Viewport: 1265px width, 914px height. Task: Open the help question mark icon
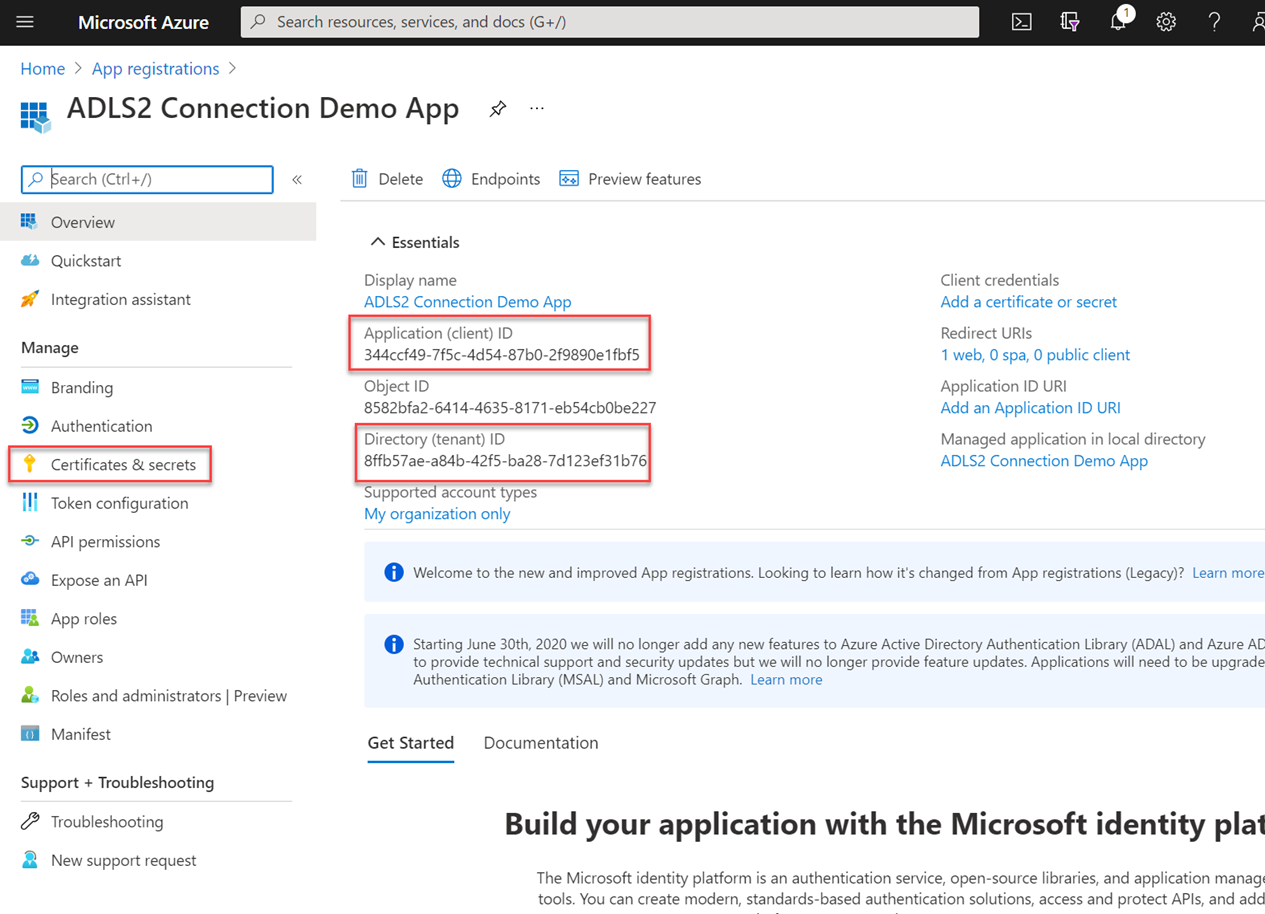click(1214, 21)
